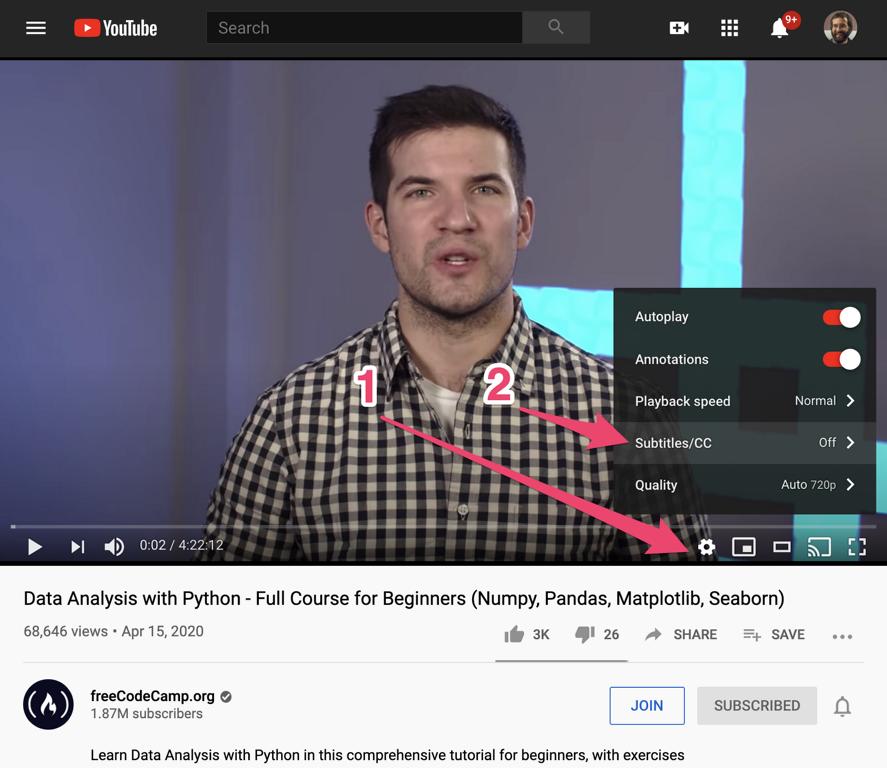Like the video with thumbs up
Screen dimensions: 887x768
[514, 635]
